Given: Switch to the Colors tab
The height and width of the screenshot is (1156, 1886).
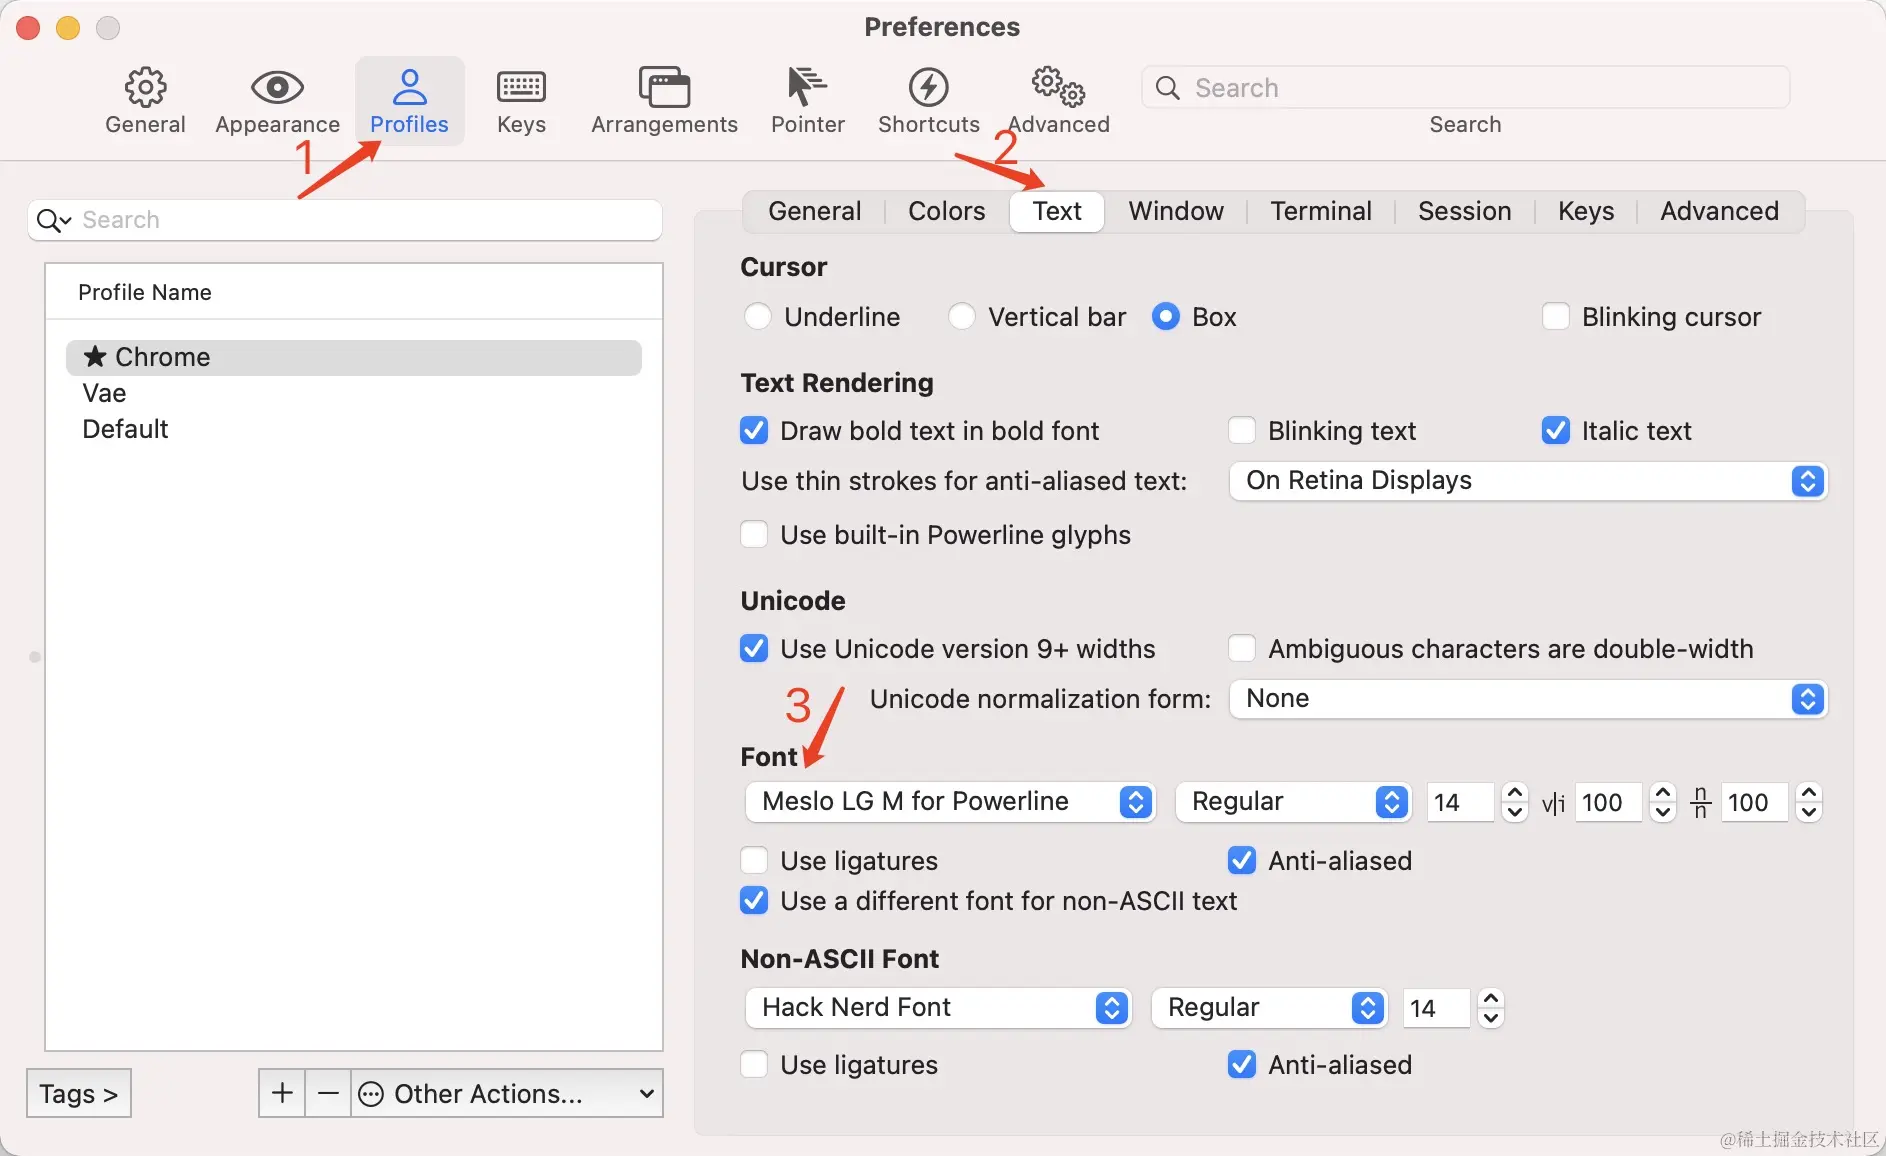Looking at the screenshot, I should (946, 212).
